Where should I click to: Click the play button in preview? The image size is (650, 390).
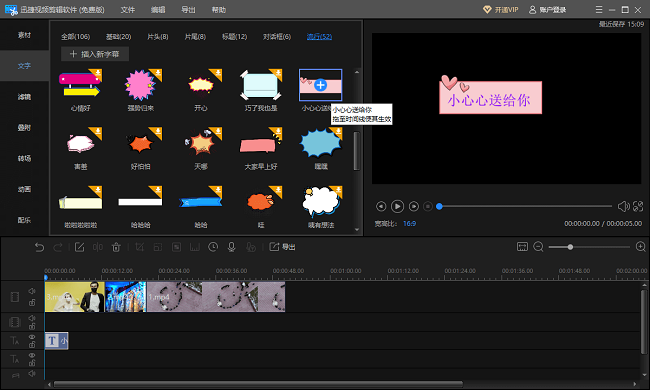click(x=397, y=206)
